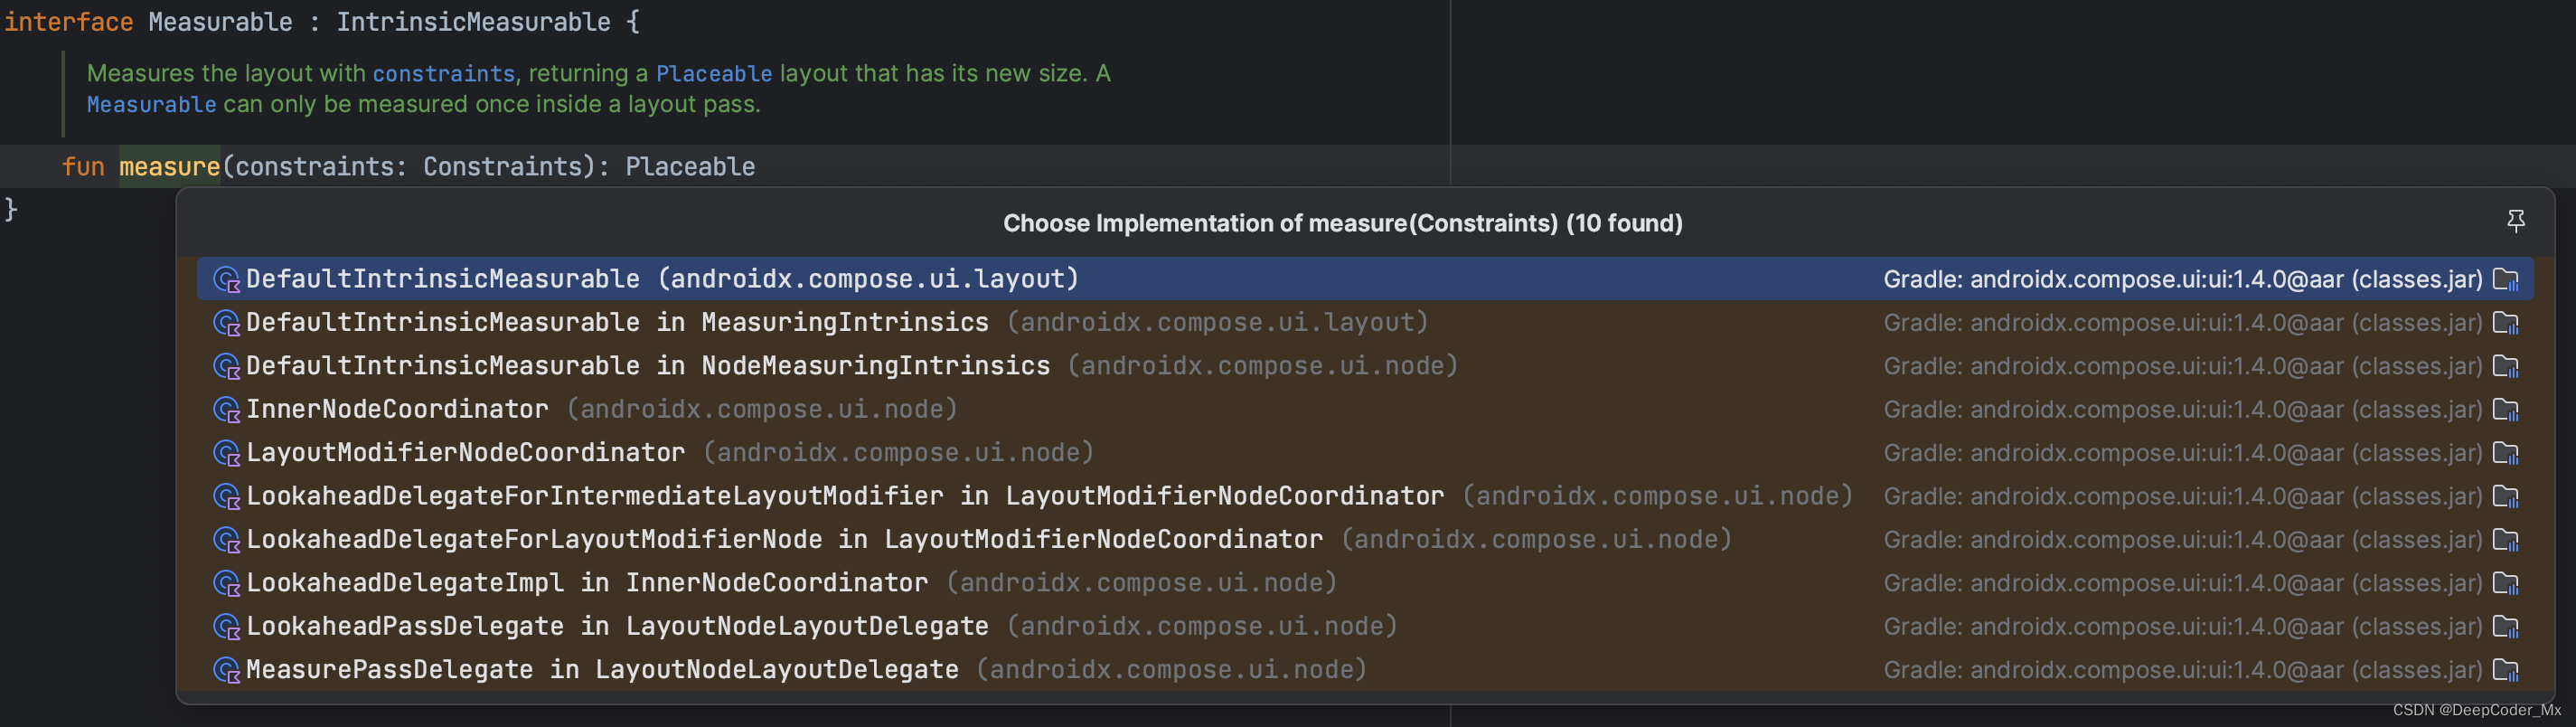Click the Placeable link in documentation comment
The height and width of the screenshot is (727, 2576).
click(x=714, y=73)
